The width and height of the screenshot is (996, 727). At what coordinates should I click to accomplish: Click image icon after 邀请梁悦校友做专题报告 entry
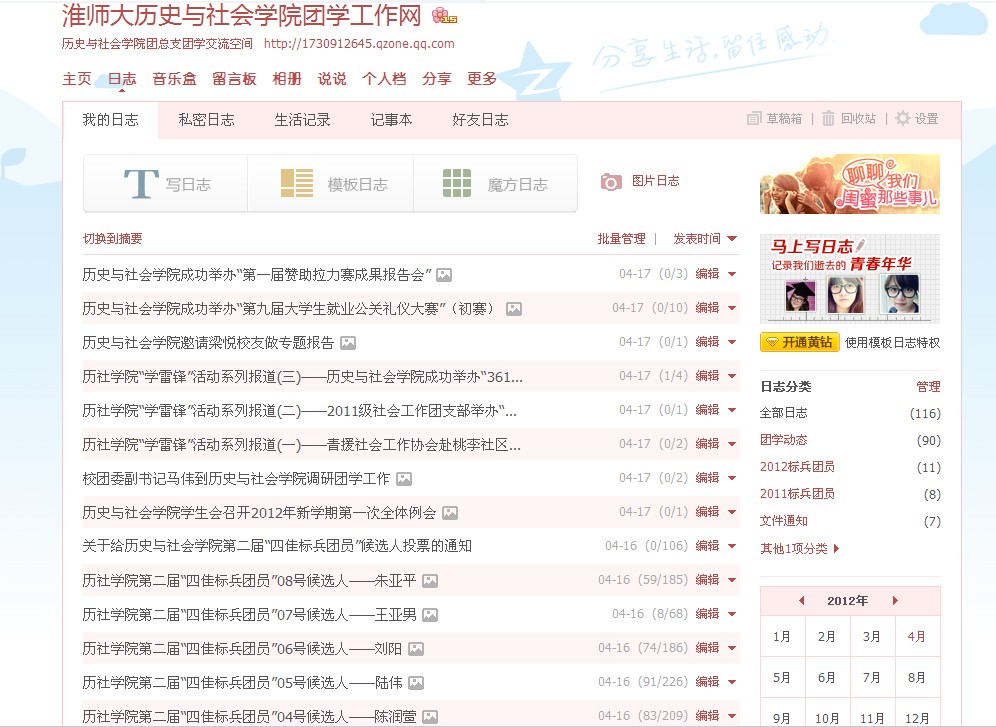coord(348,343)
